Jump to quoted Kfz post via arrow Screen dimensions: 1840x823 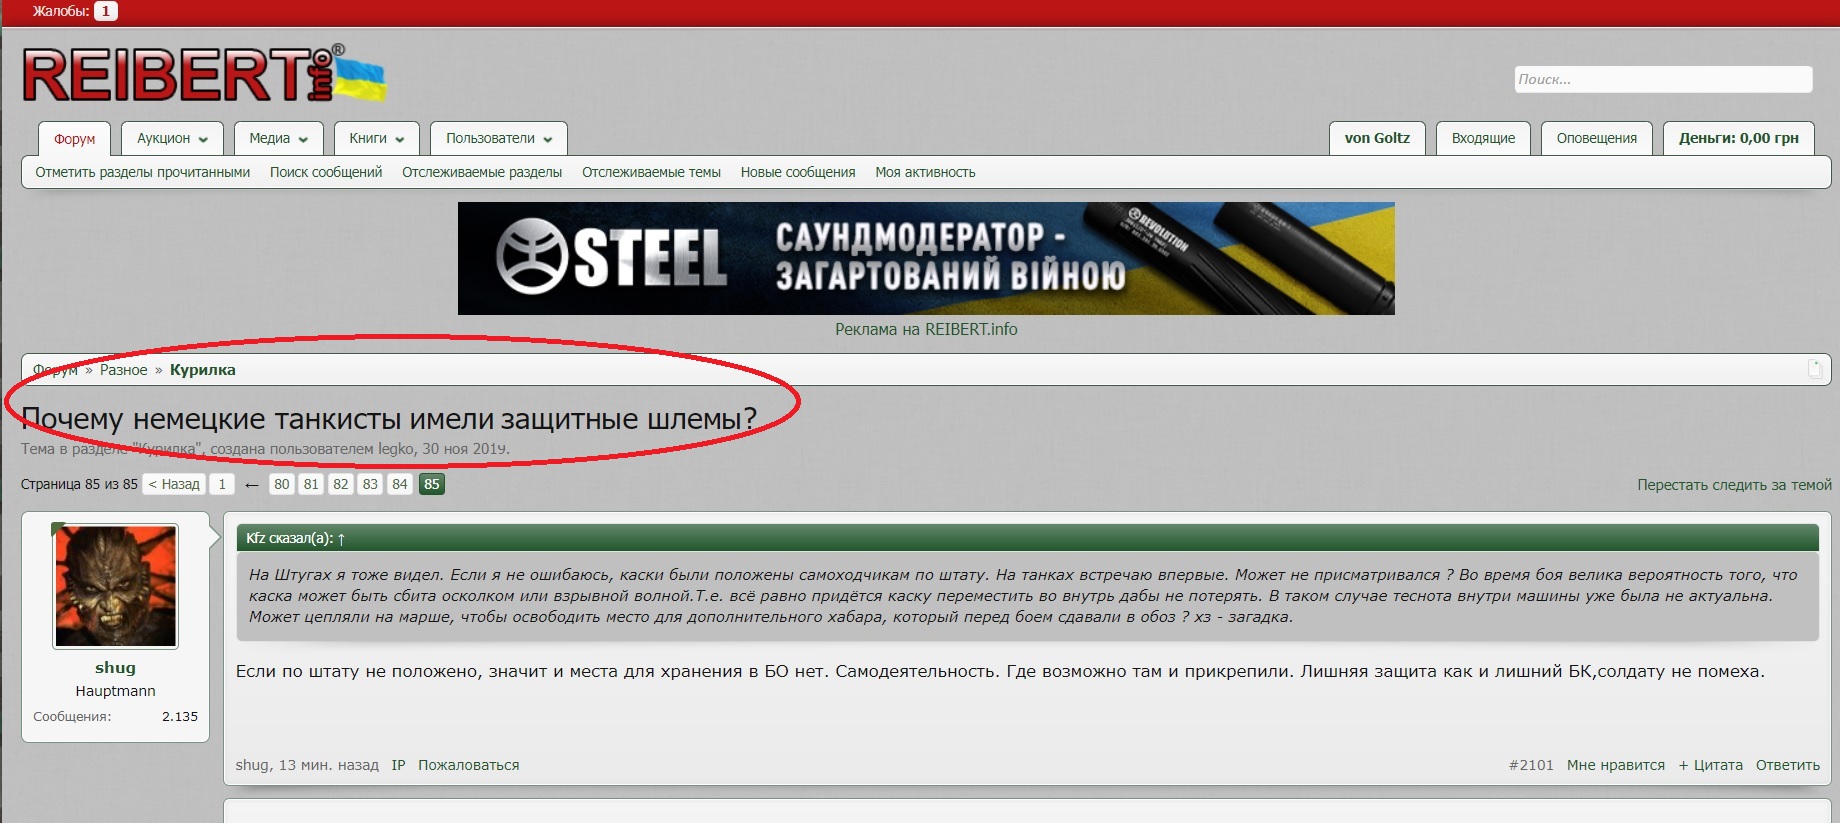pos(341,539)
